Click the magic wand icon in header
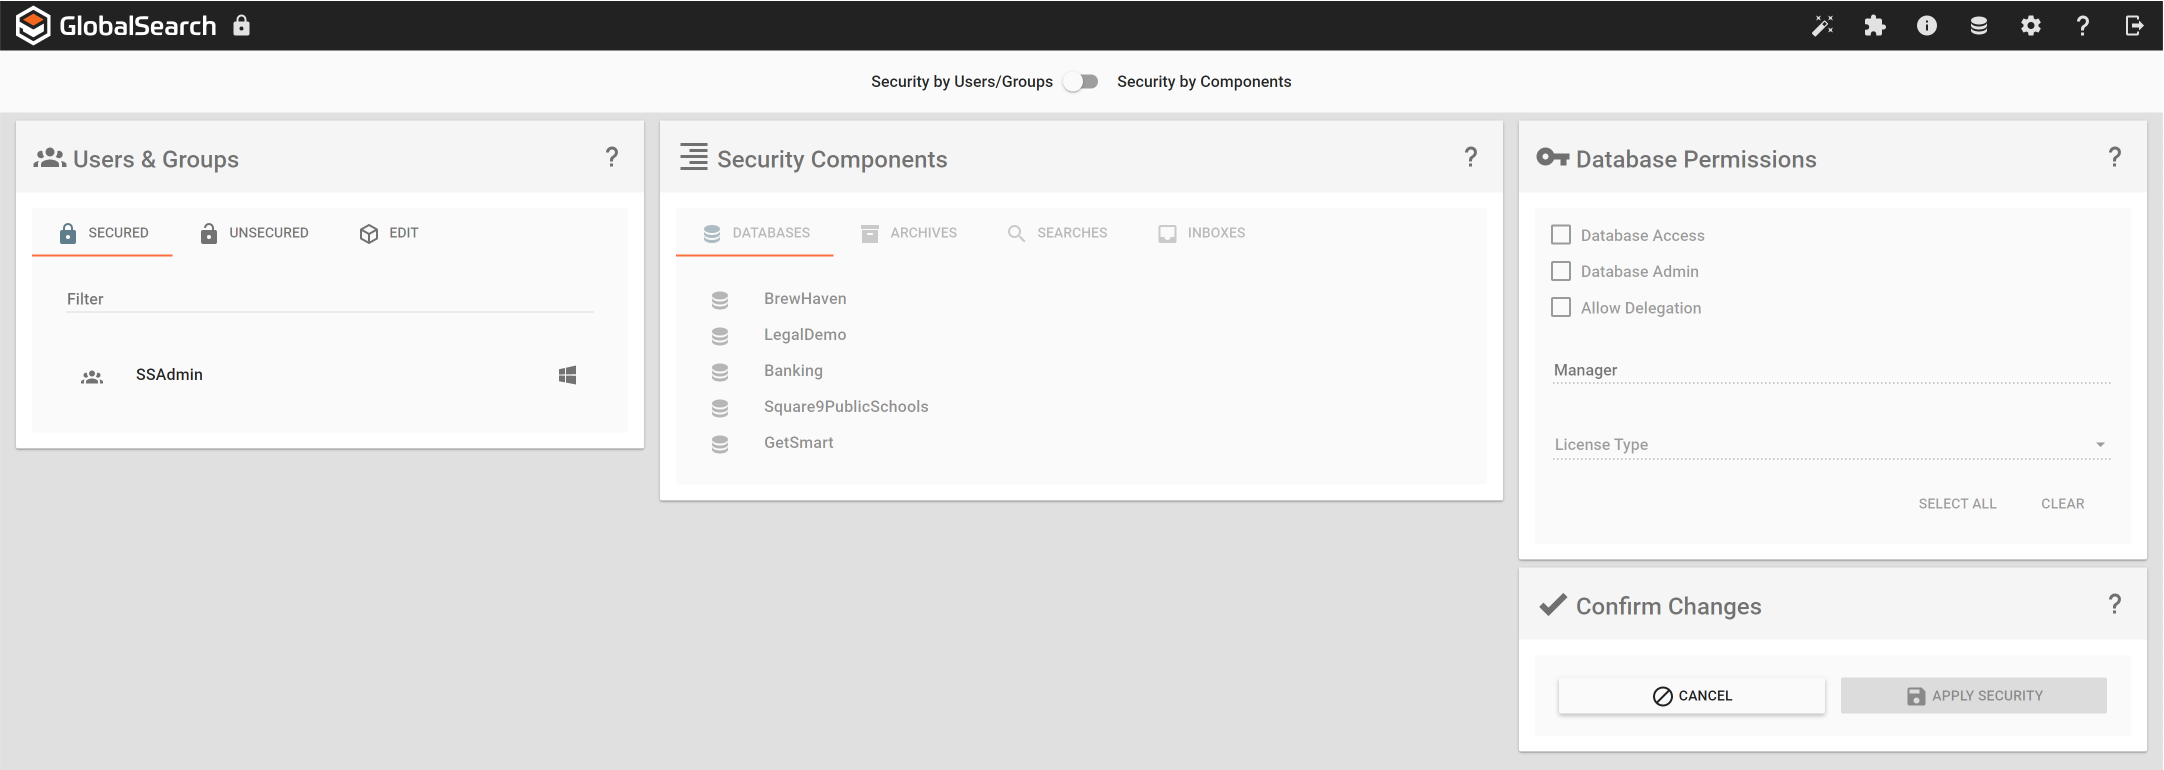This screenshot has width=2164, height=770. click(x=1822, y=26)
